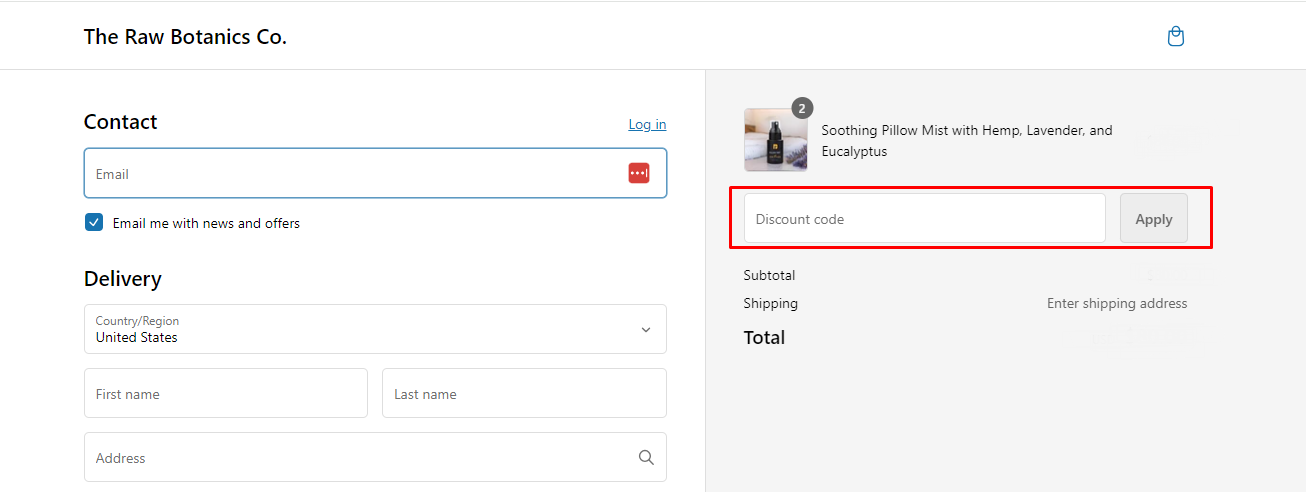Open the shopping bag cart icon
The image size is (1306, 492).
(x=1176, y=37)
